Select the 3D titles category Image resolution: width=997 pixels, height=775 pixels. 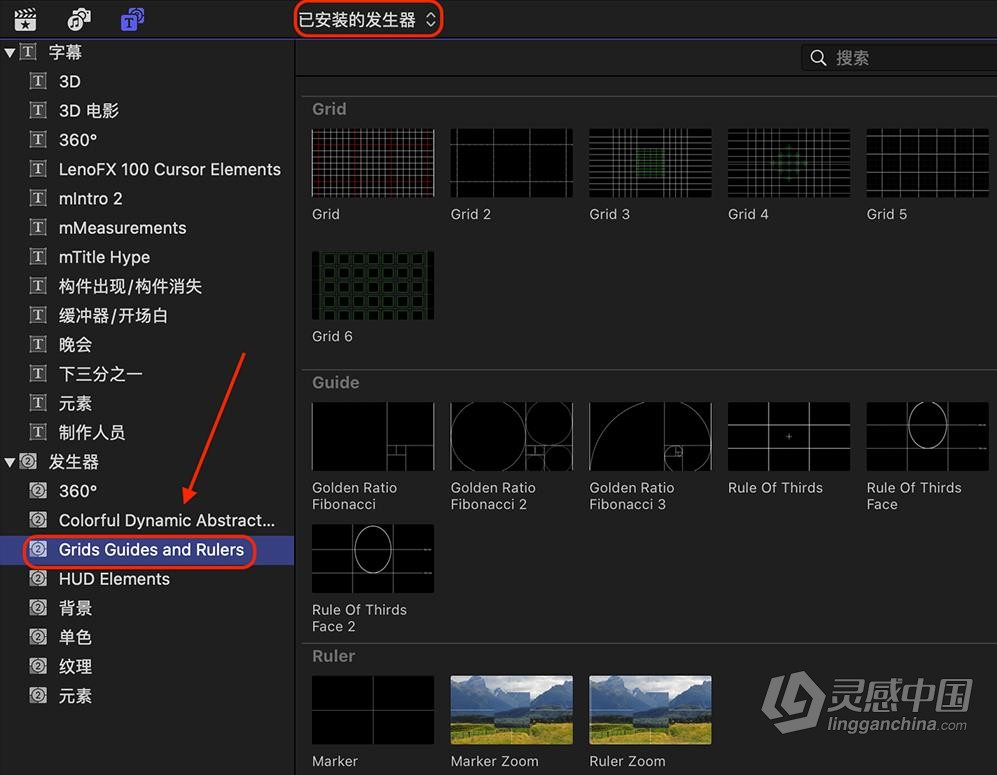click(x=70, y=81)
